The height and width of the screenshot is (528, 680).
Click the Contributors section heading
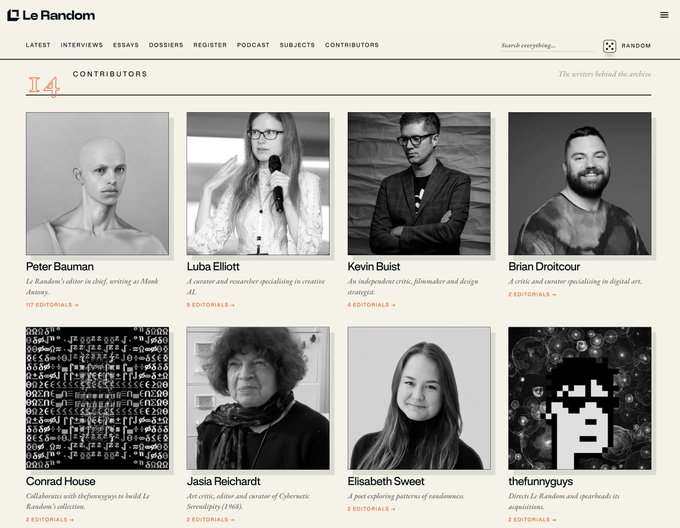(x=110, y=74)
